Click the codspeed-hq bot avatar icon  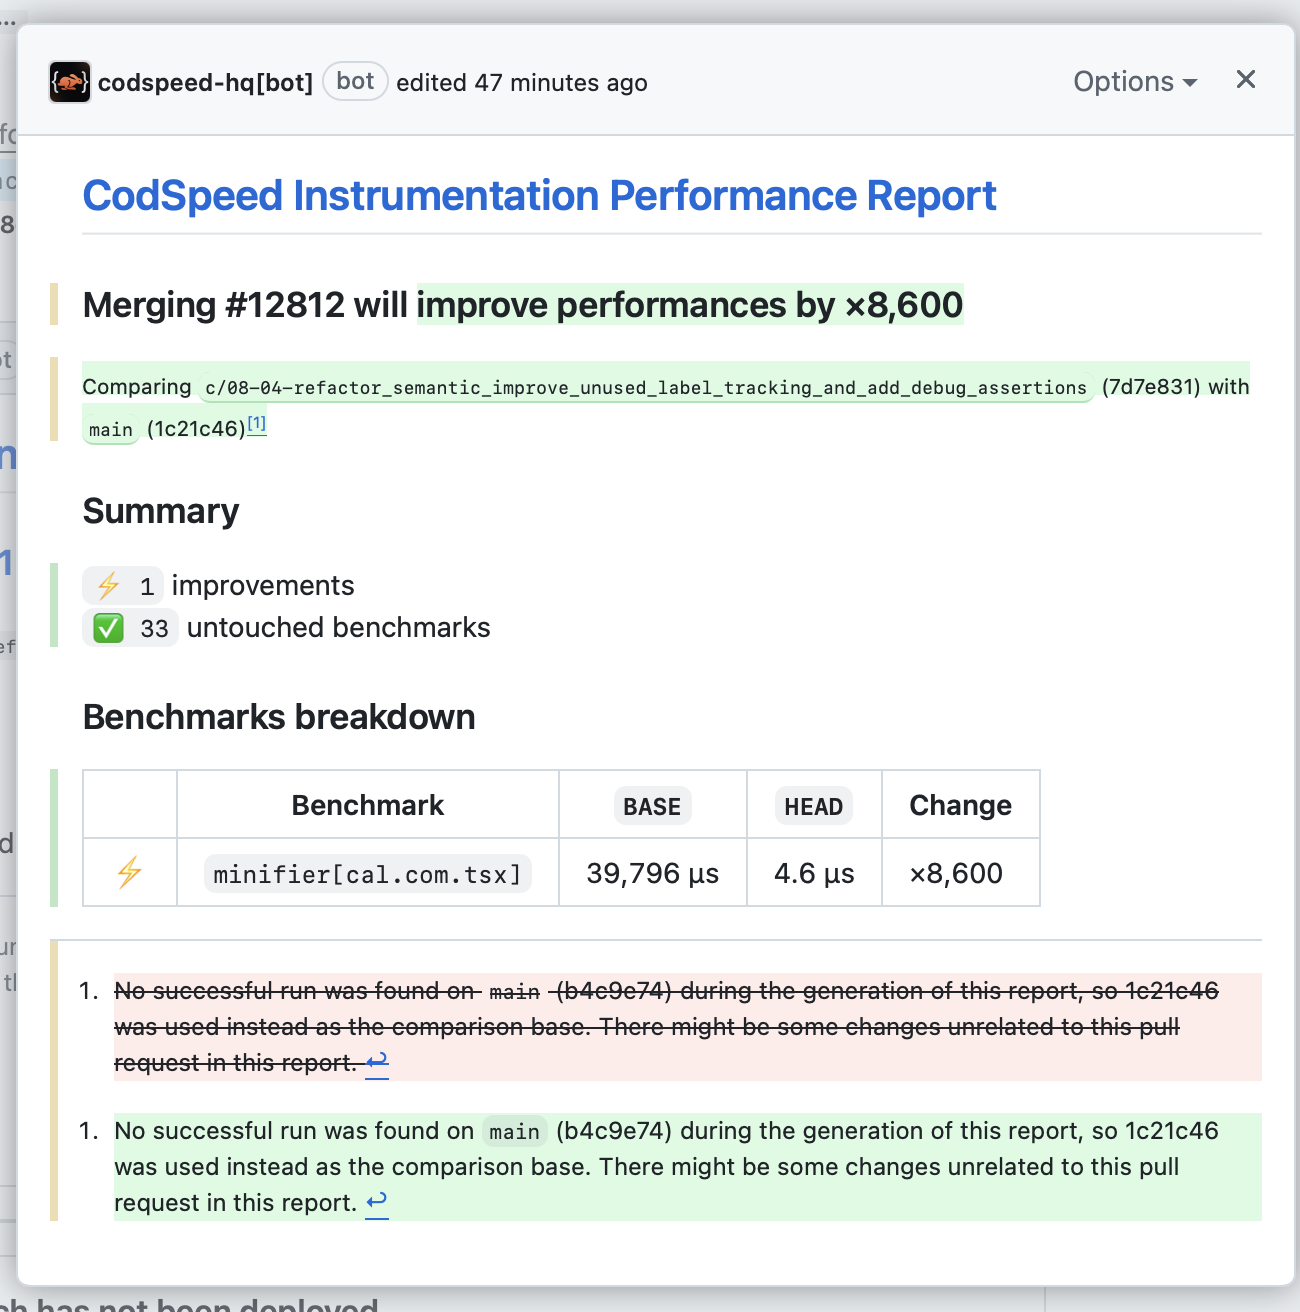coord(70,82)
